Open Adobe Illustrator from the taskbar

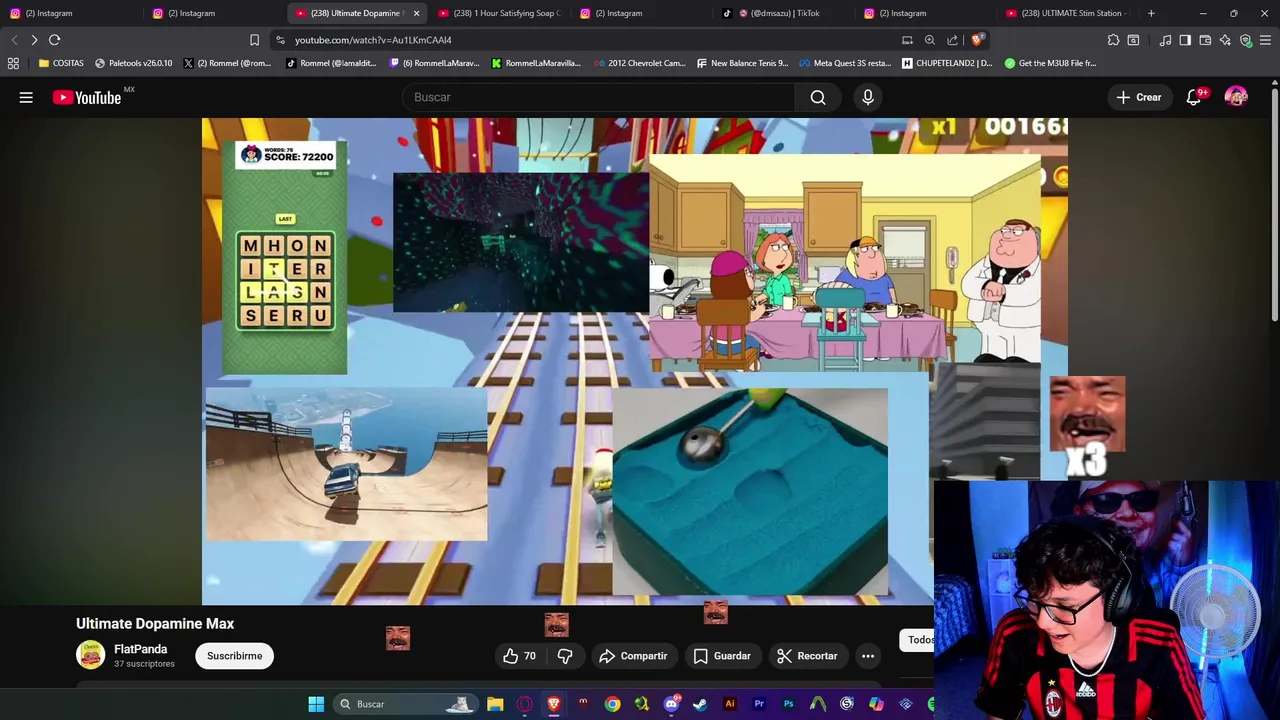point(729,704)
